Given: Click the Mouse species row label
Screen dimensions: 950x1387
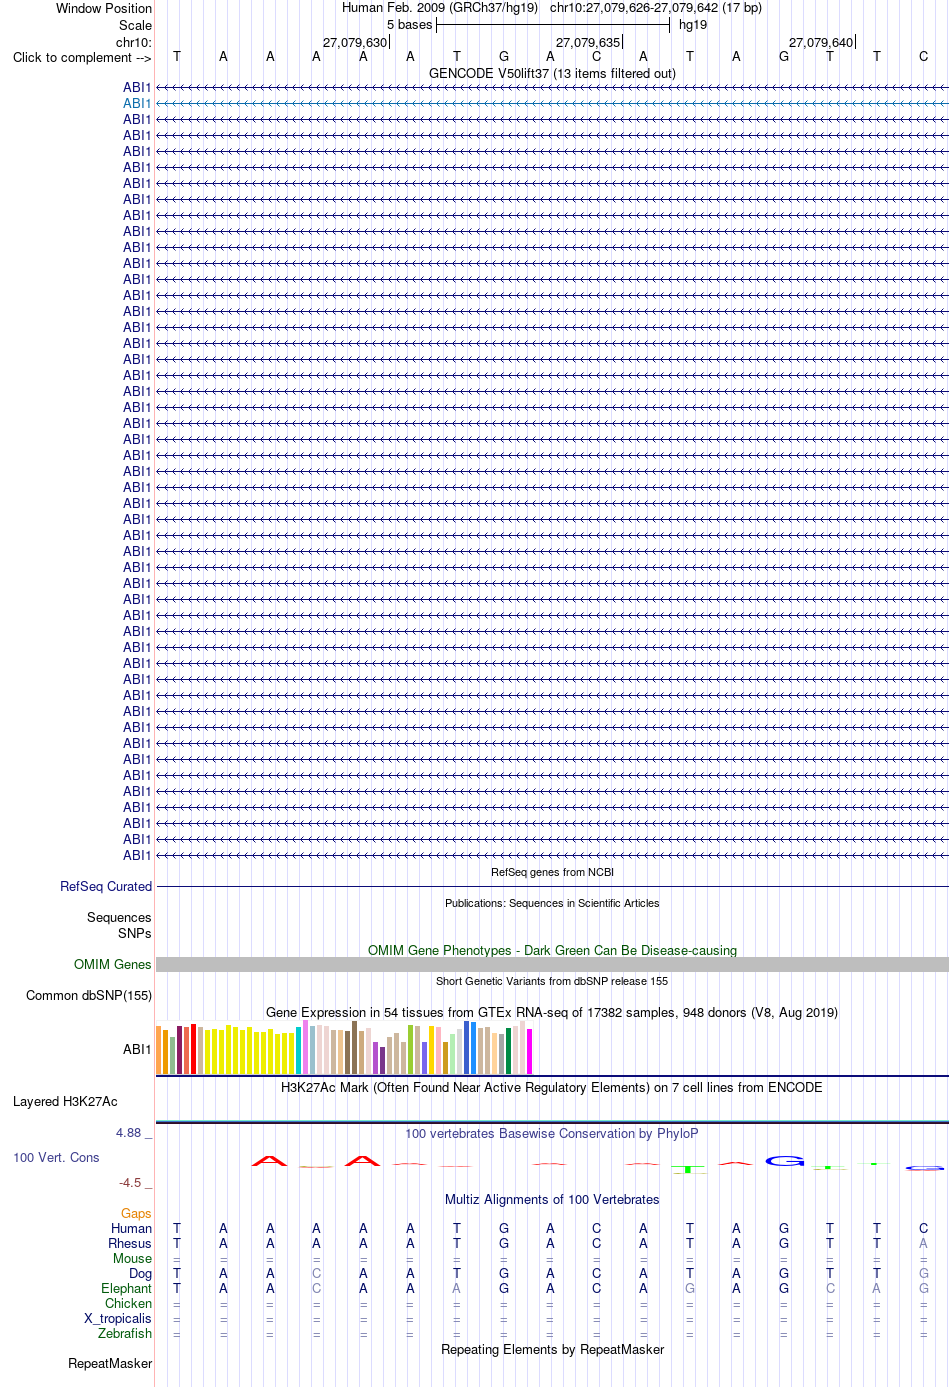Looking at the screenshot, I should click(132, 1258).
